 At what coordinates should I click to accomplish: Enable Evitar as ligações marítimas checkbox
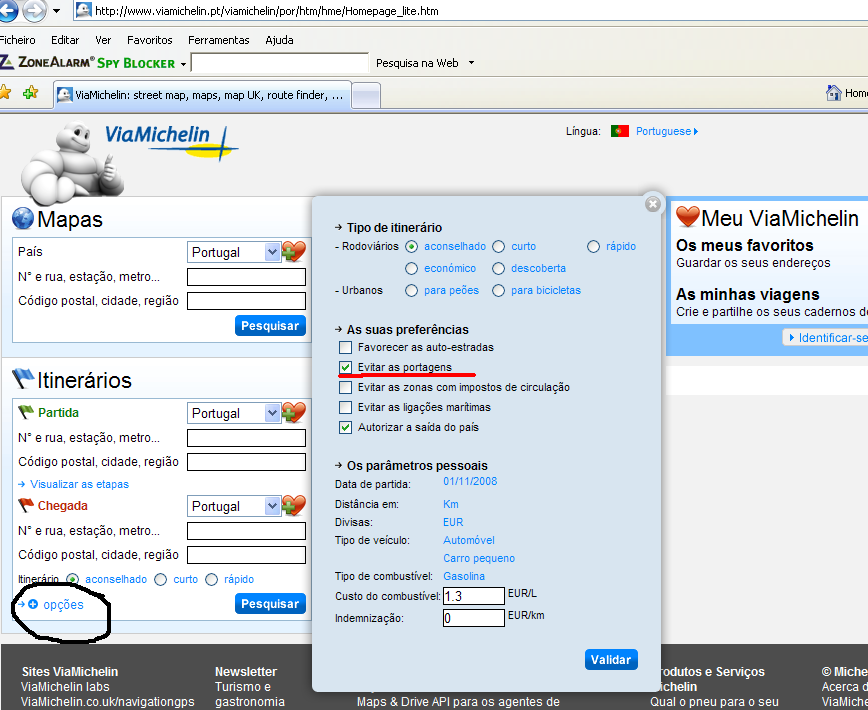(x=345, y=407)
